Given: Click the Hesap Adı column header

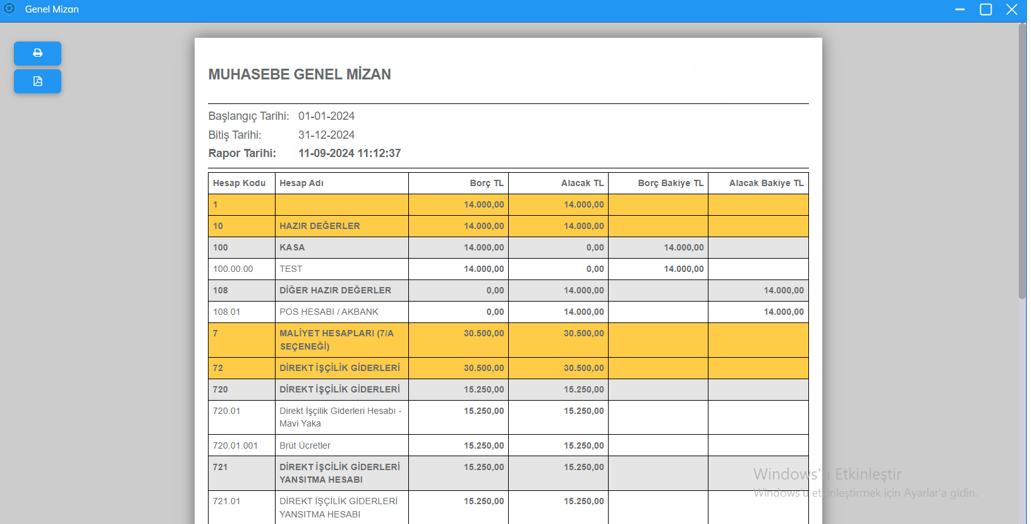Looking at the screenshot, I should click(x=302, y=184).
